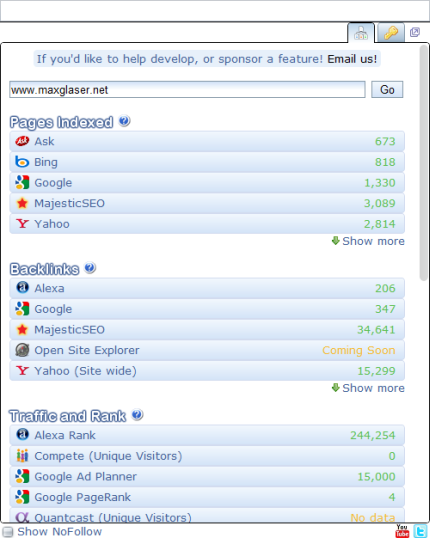430x538 pixels.
Task: Open Google Ad Planner value 15,000
Action: tap(376, 477)
